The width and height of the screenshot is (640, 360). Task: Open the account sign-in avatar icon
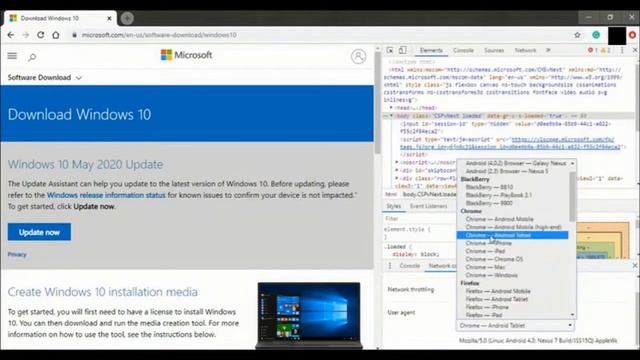(358, 56)
